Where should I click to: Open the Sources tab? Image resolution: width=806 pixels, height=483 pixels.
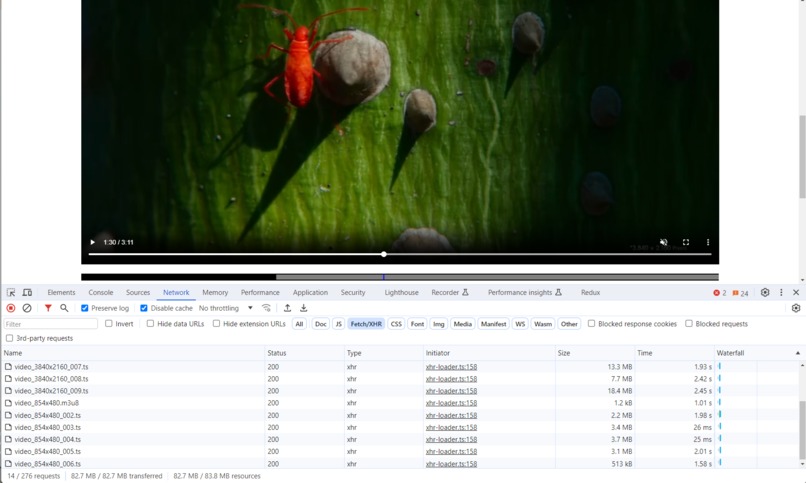pyautogui.click(x=138, y=292)
